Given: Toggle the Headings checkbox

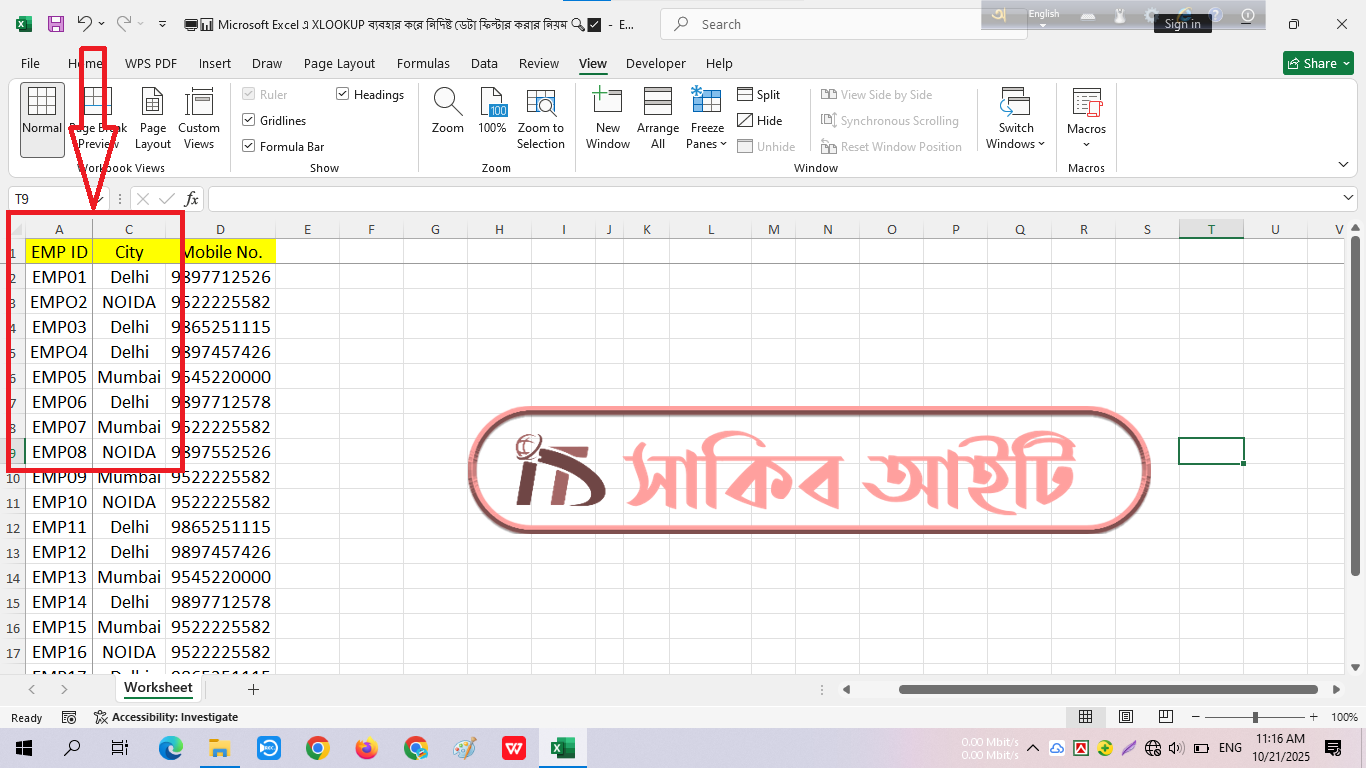Looking at the screenshot, I should [343, 94].
